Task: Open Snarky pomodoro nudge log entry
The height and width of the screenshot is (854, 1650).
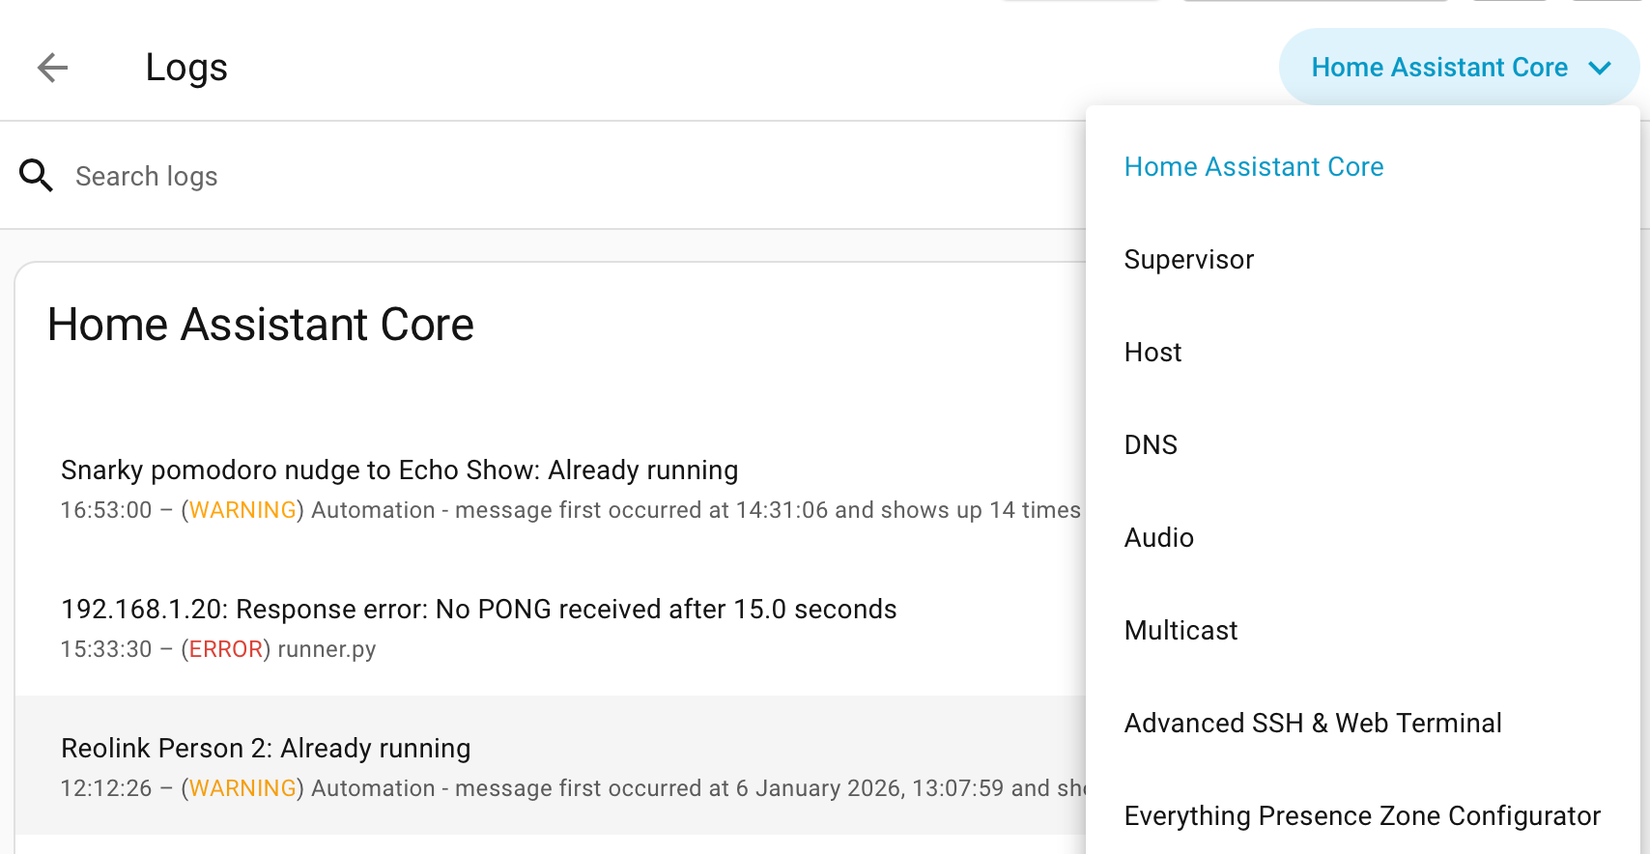Action: click(x=399, y=471)
